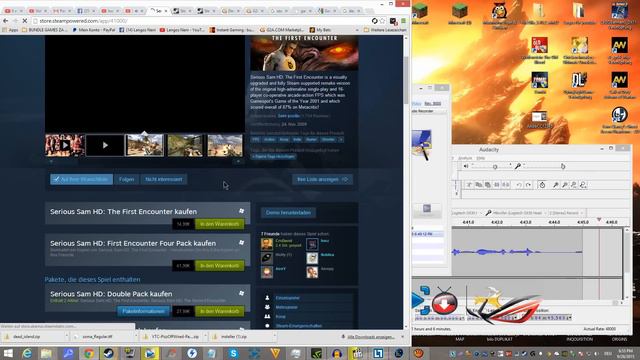
Task: Open Steam from the taskbar
Action: click(x=109, y=353)
